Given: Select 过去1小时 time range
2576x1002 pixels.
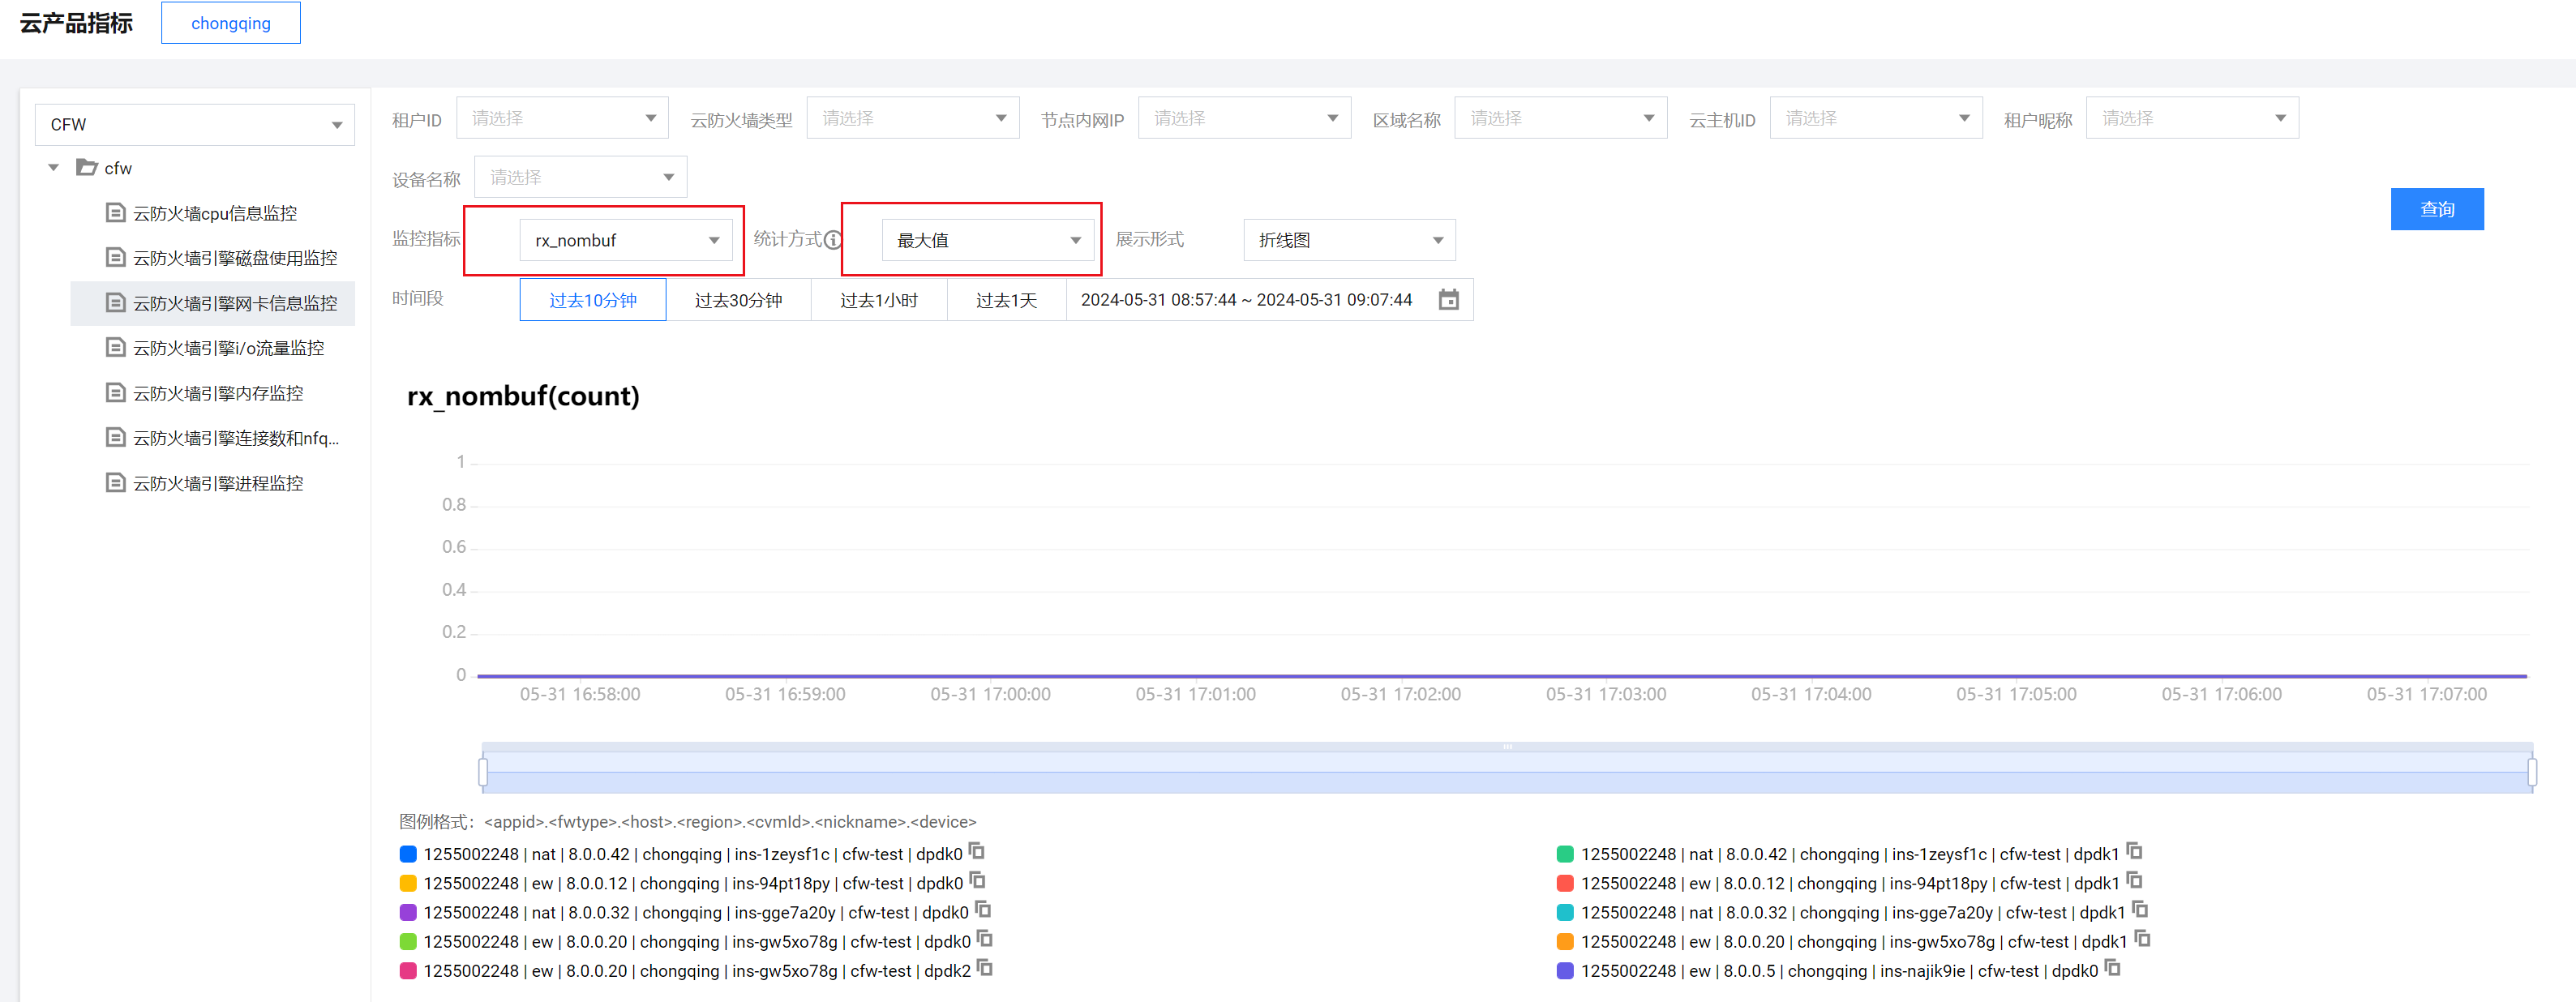Looking at the screenshot, I should [878, 300].
